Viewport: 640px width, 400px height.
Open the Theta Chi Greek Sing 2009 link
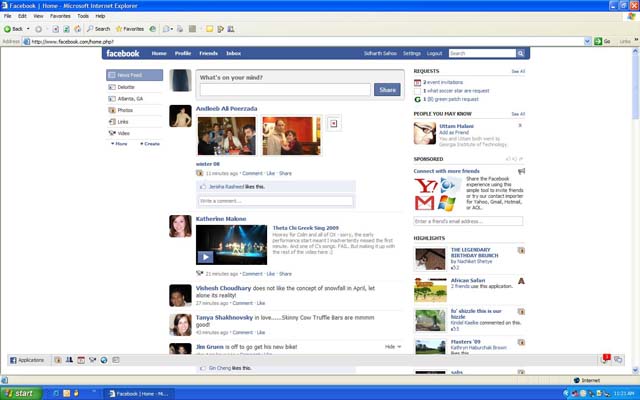305,228
